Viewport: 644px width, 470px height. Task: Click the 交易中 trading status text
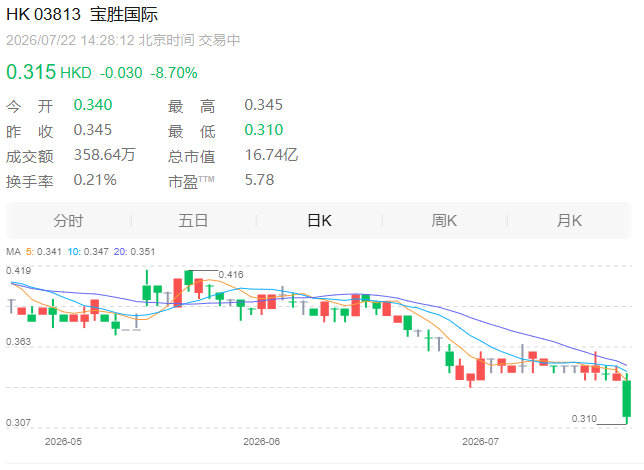pyautogui.click(x=219, y=40)
